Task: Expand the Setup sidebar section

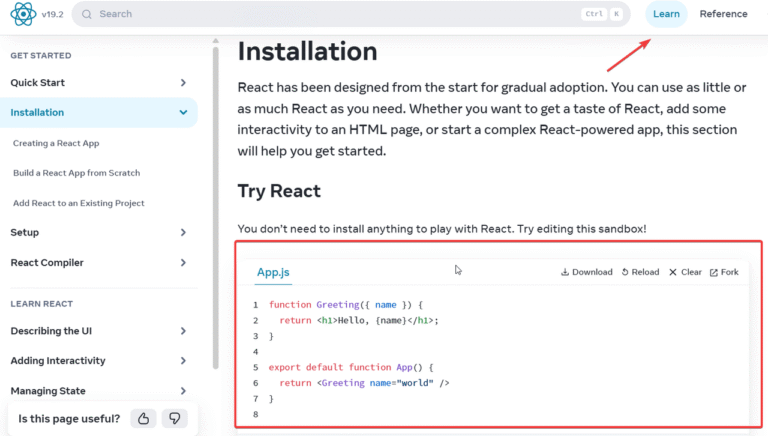Action: coord(183,233)
